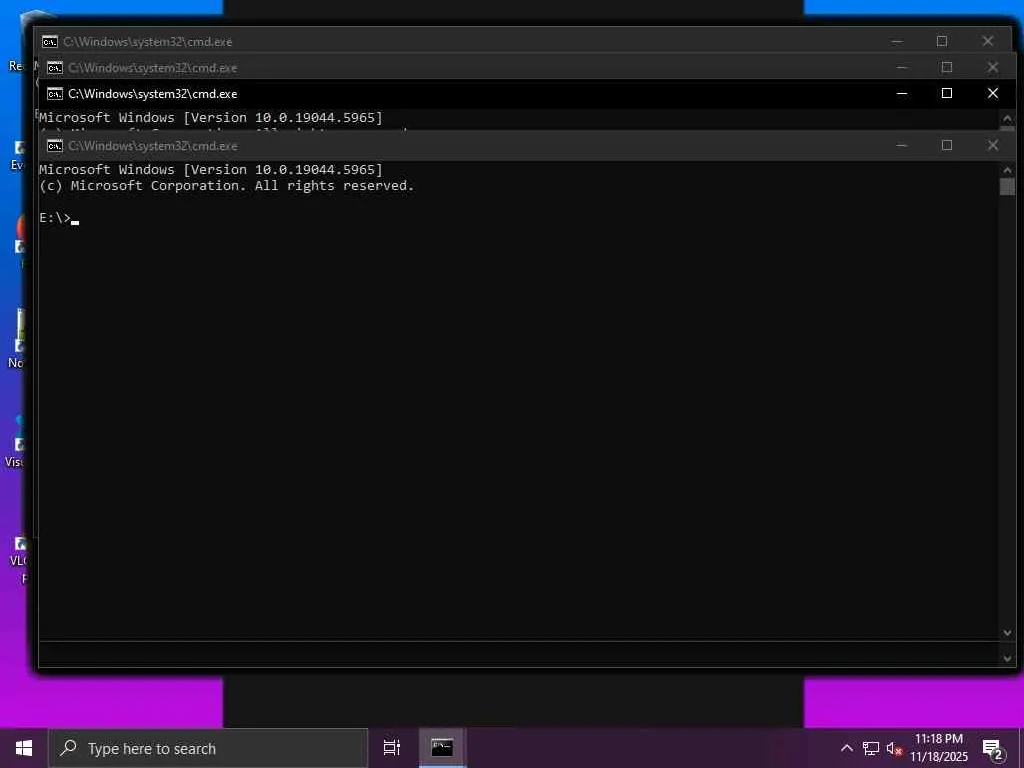Image resolution: width=1024 pixels, height=768 pixels.
Task: Open the notification center with 2 alerts
Action: (993, 749)
